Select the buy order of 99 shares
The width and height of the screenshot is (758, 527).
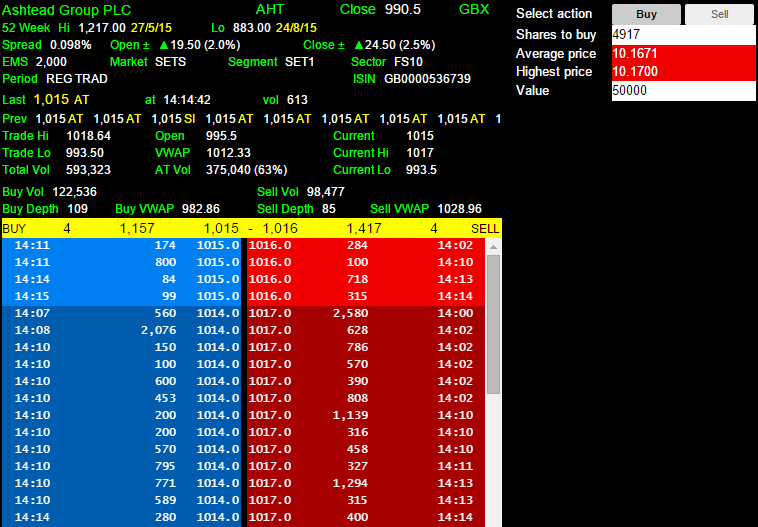tap(121, 296)
